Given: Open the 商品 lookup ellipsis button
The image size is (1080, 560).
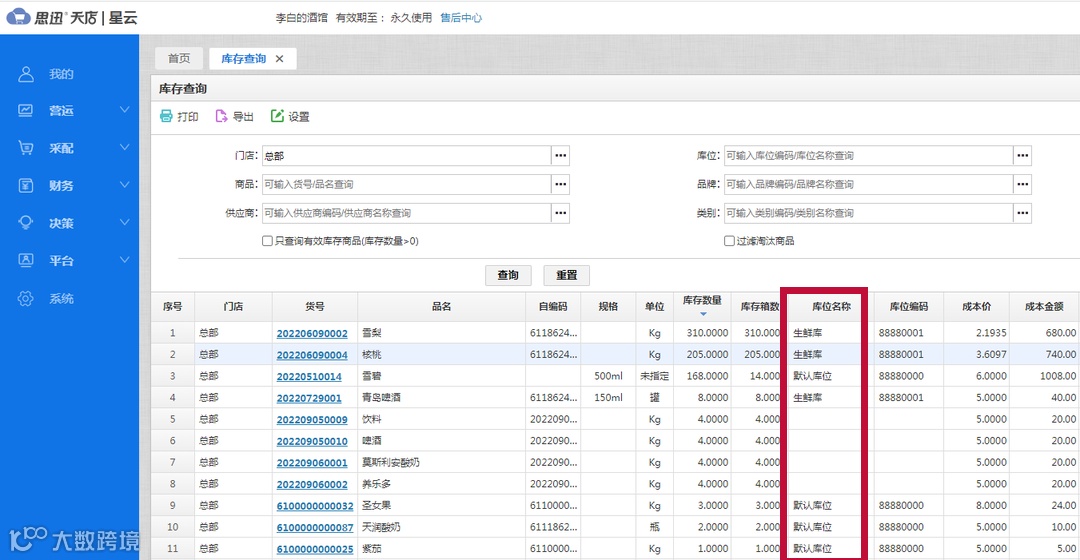Looking at the screenshot, I should (x=561, y=185).
